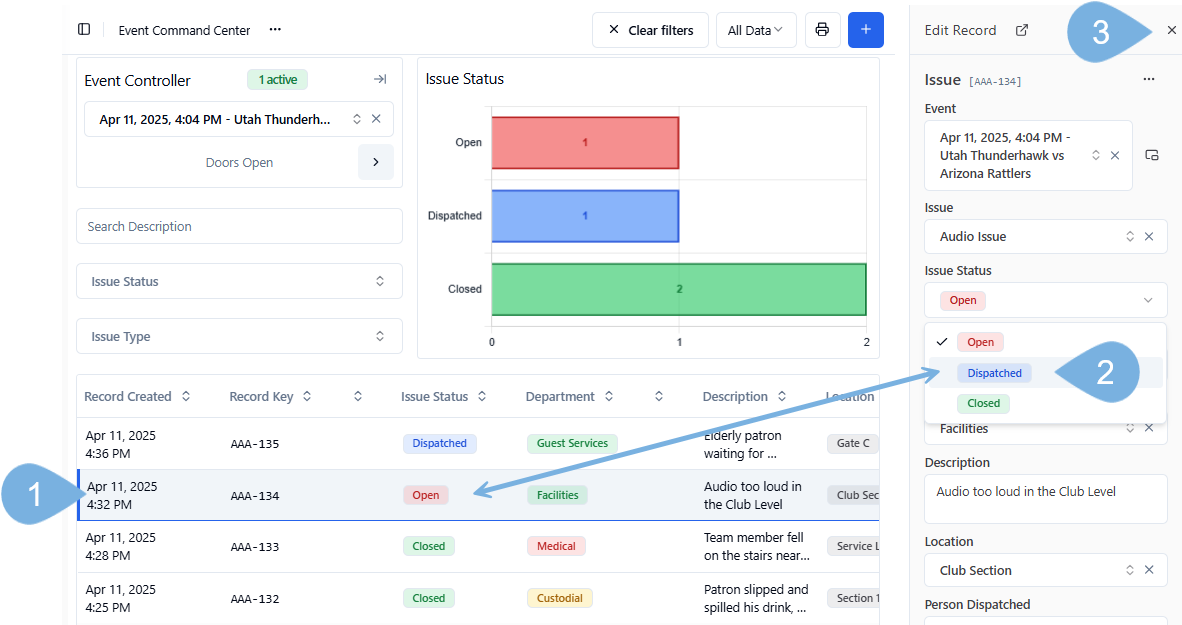Click the blue Dispatched chart bar

[x=585, y=216]
